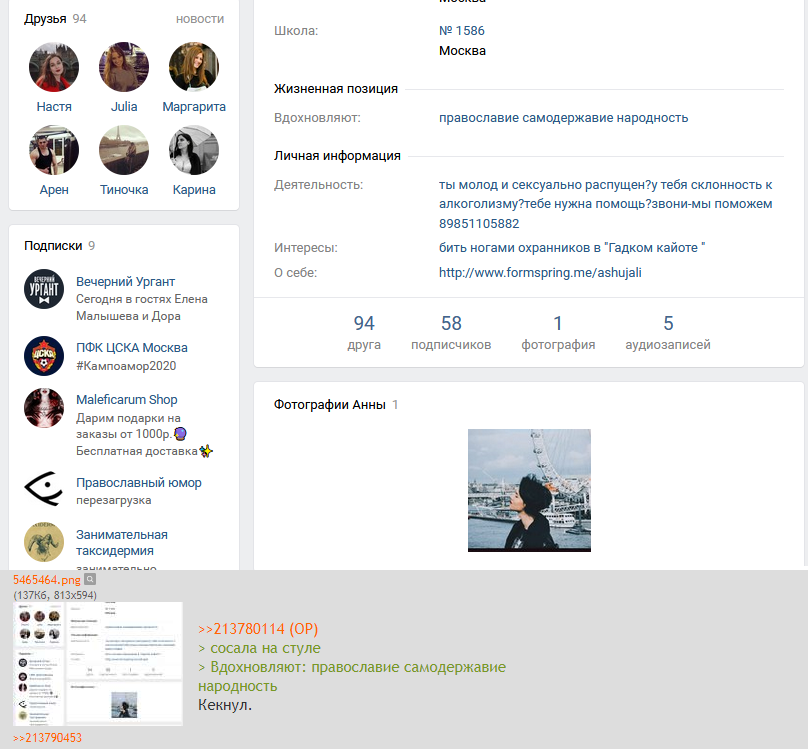This screenshot has height=749, width=808.
Task: Open Маргарита's friend avatar
Action: pos(194,67)
